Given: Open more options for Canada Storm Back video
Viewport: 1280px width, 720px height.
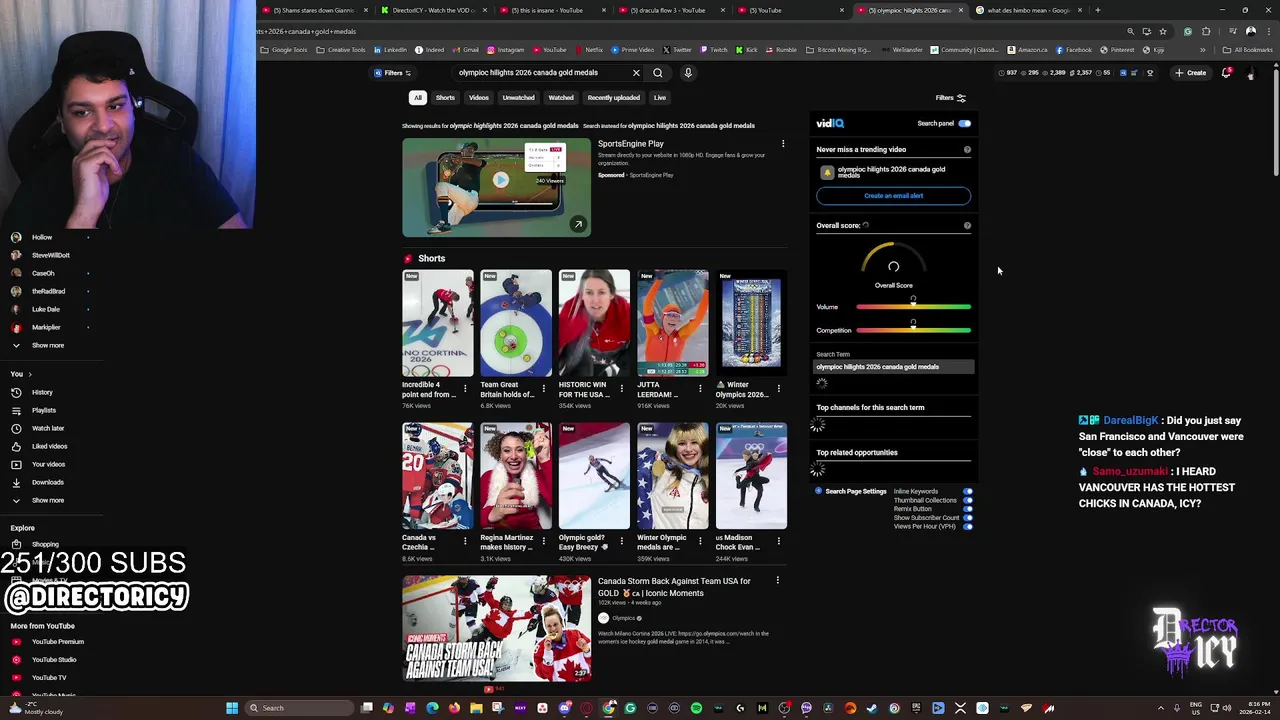Looking at the screenshot, I should pos(777,581).
